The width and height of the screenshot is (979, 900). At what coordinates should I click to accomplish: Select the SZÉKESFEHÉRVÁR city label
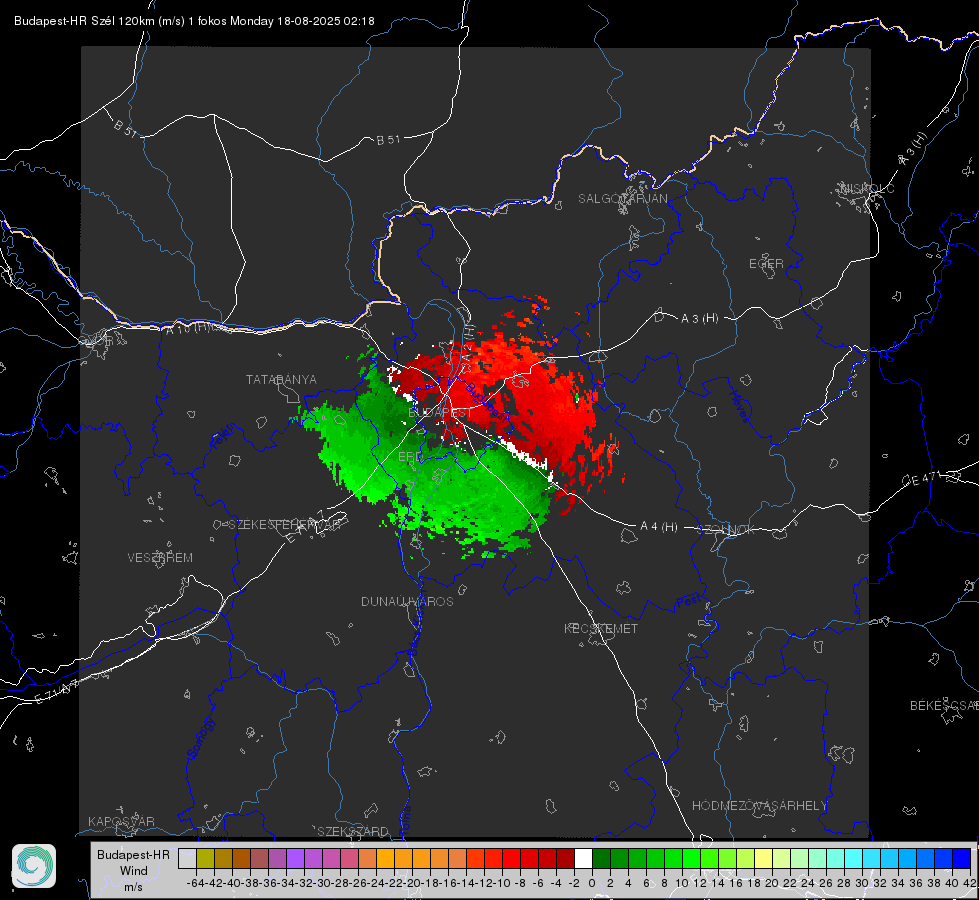(x=284, y=525)
